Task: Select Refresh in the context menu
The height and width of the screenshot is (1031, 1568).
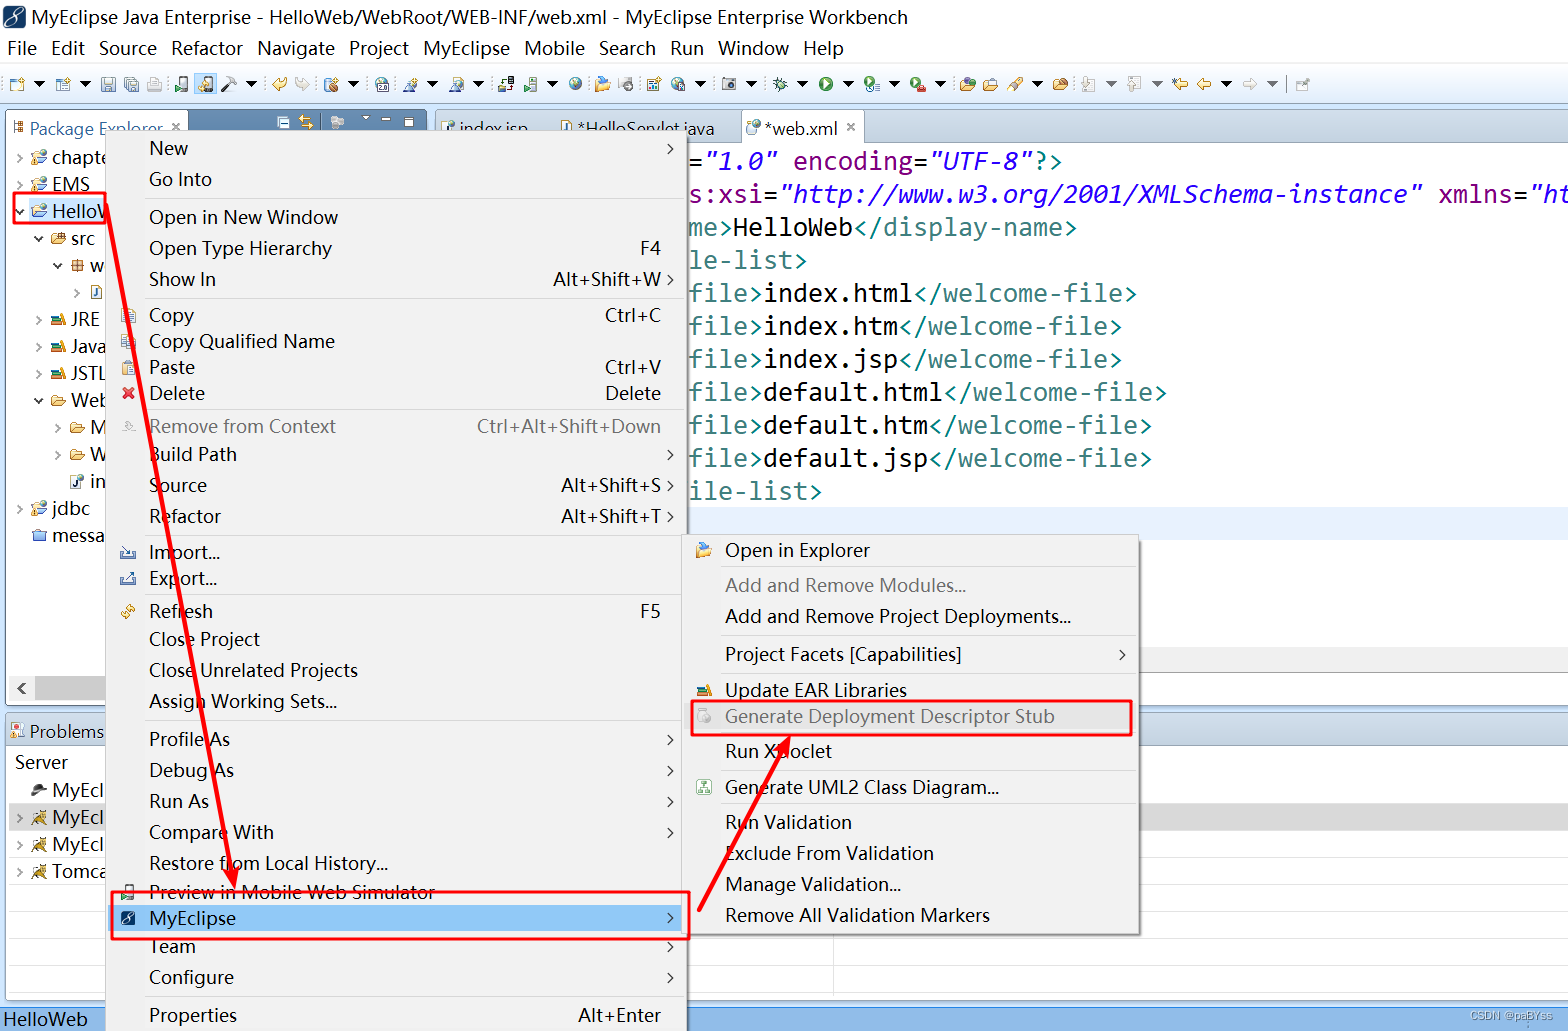Action: click(x=396, y=611)
